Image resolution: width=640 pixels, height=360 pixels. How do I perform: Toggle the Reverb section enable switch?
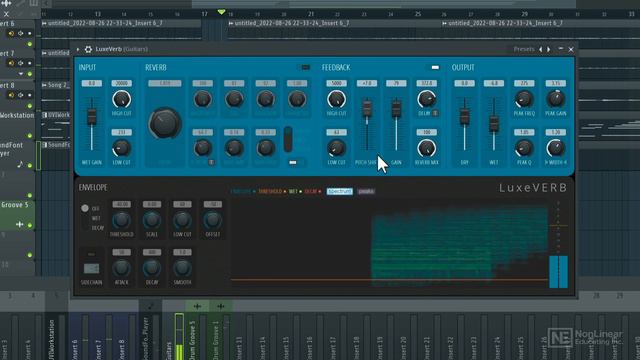[x=305, y=67]
